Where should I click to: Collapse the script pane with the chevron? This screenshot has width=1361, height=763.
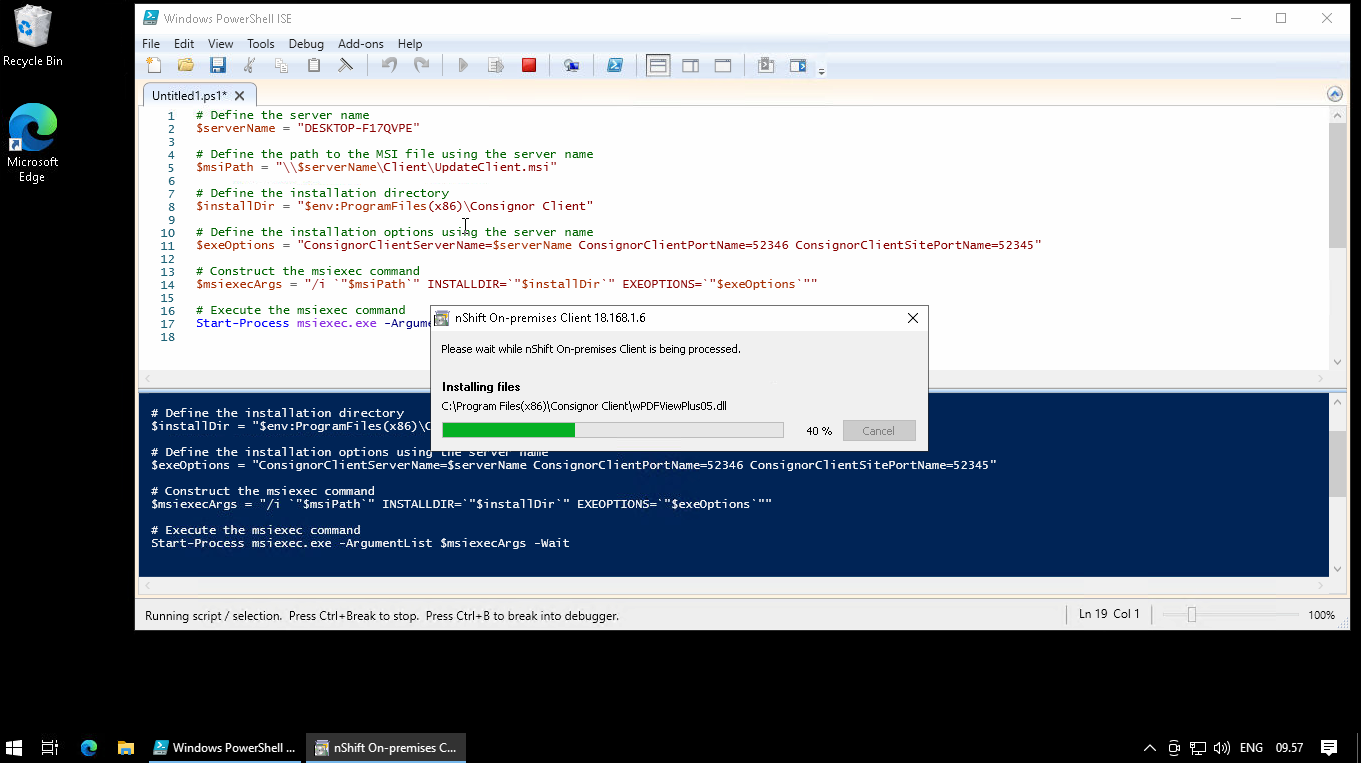1334,94
